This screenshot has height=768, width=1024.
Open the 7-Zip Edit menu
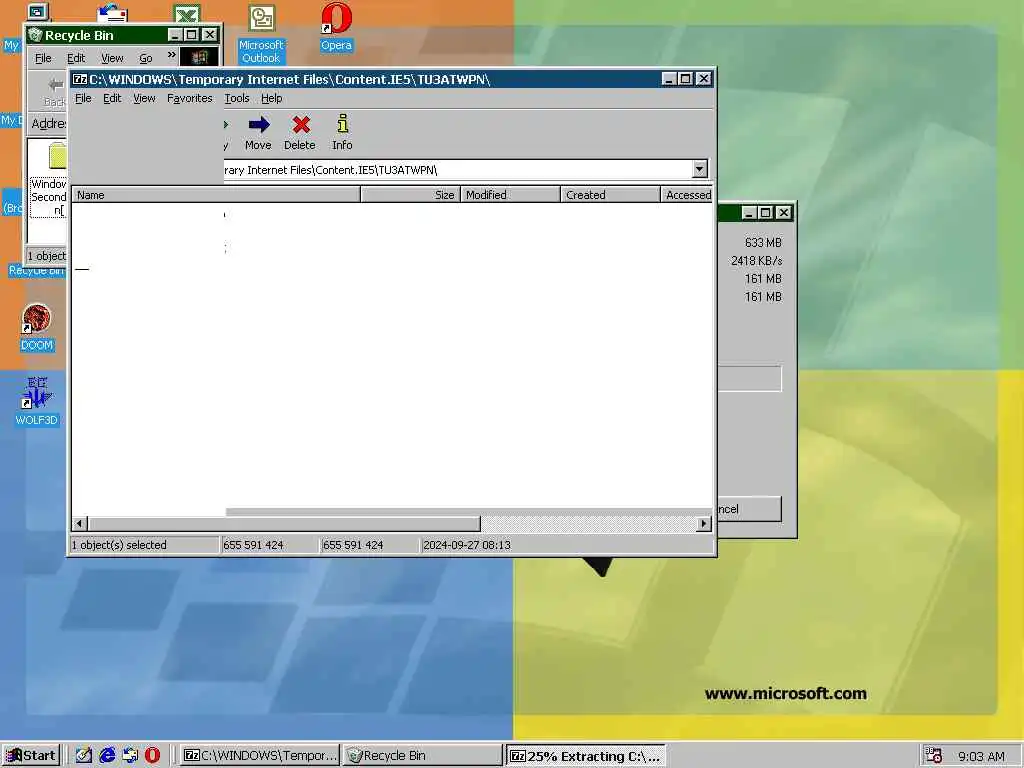coord(112,99)
